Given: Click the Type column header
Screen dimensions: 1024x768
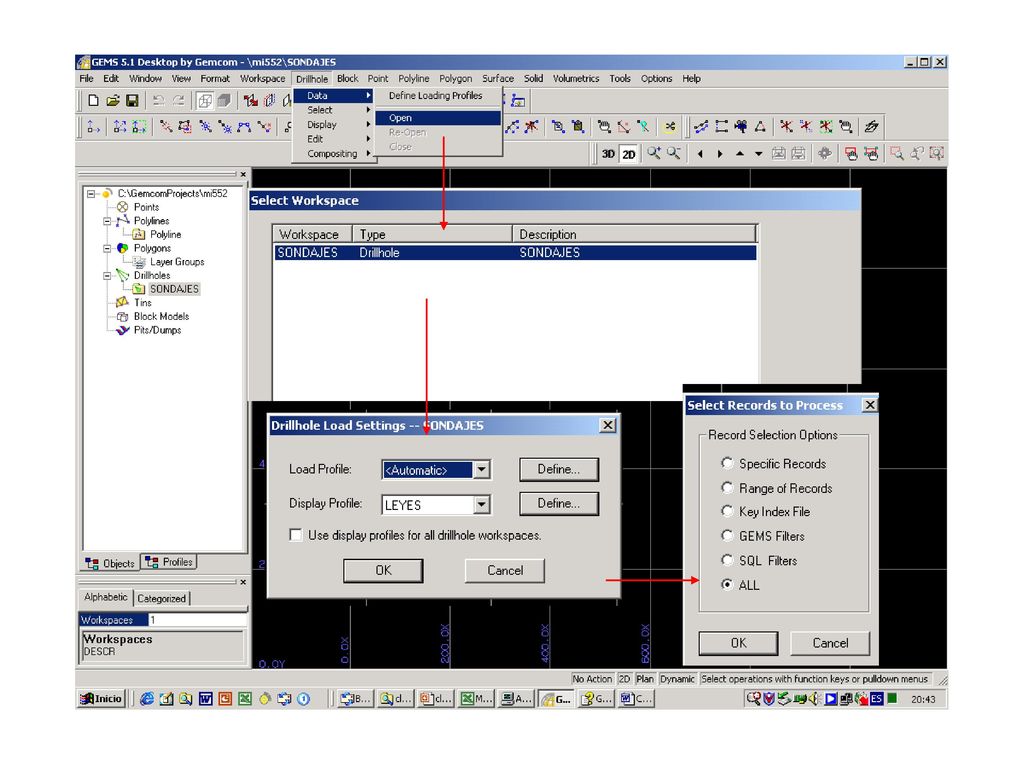Looking at the screenshot, I should click(432, 234).
